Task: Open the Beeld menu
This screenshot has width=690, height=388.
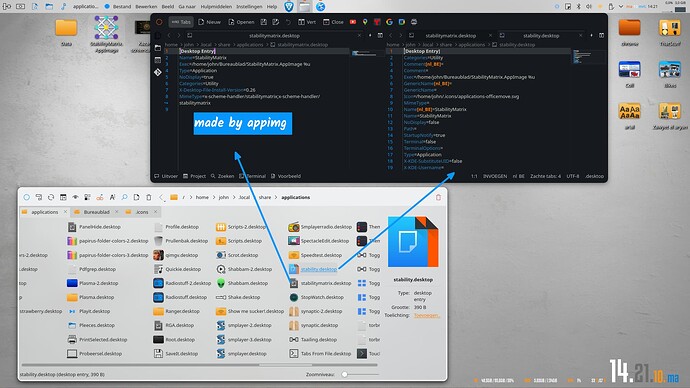Action: [168, 7]
